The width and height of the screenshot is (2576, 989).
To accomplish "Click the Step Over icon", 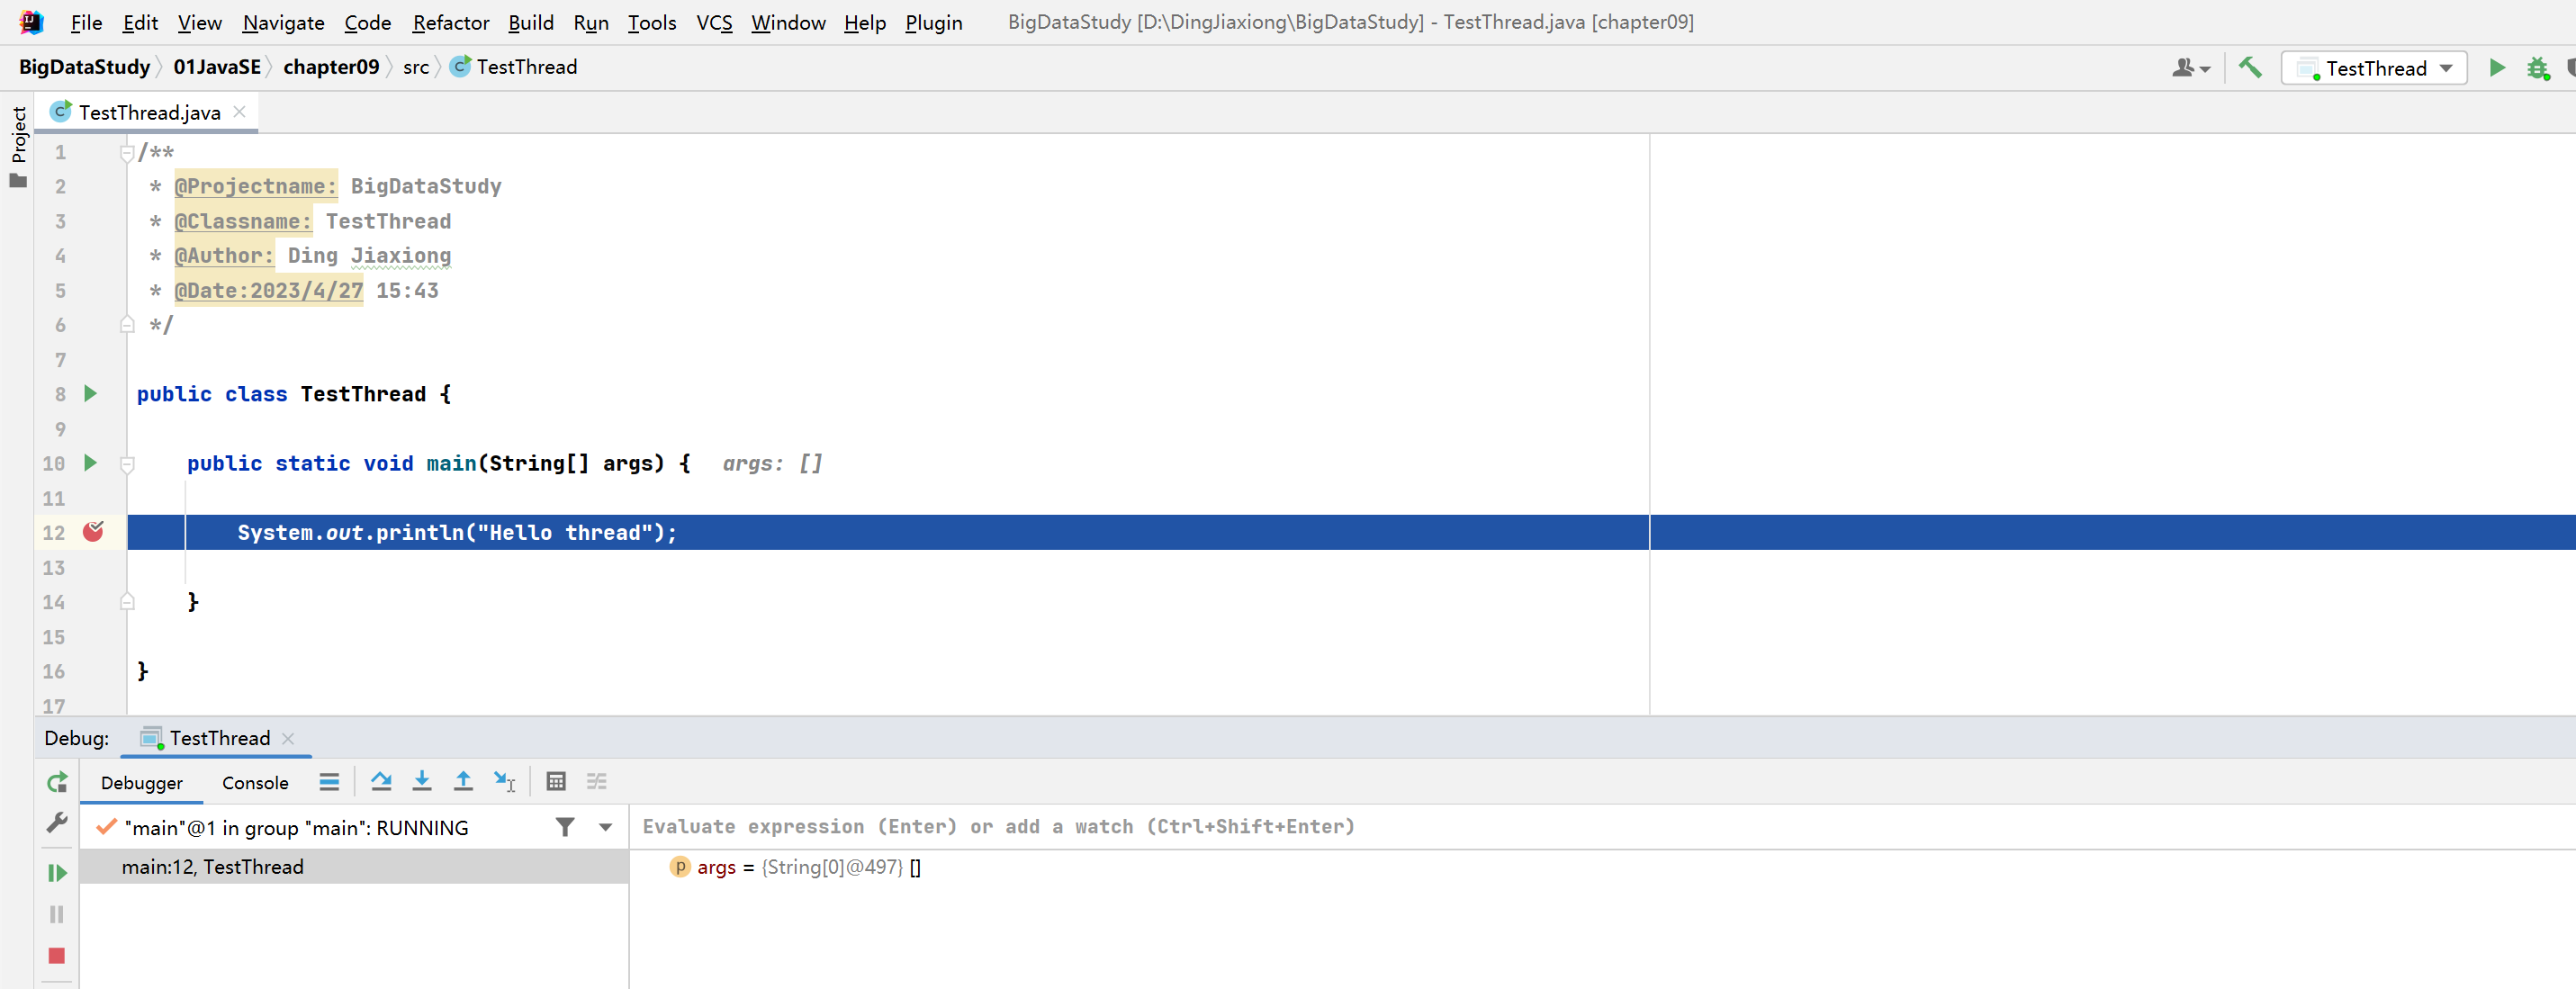I will click(x=381, y=782).
